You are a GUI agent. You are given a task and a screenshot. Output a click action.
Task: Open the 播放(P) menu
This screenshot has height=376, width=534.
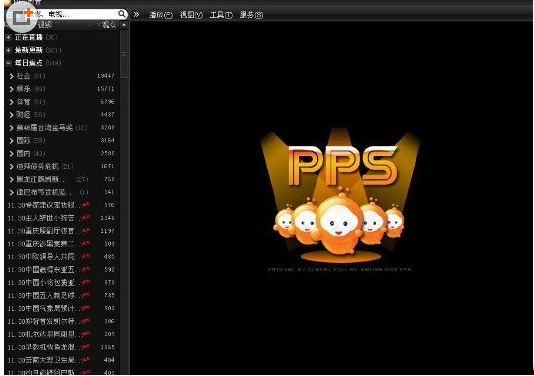click(161, 15)
